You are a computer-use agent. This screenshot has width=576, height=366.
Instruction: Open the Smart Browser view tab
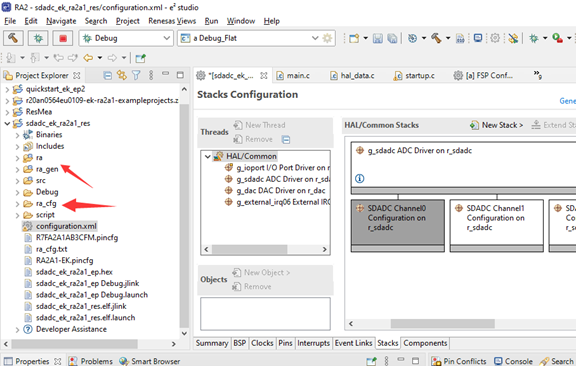click(150, 361)
